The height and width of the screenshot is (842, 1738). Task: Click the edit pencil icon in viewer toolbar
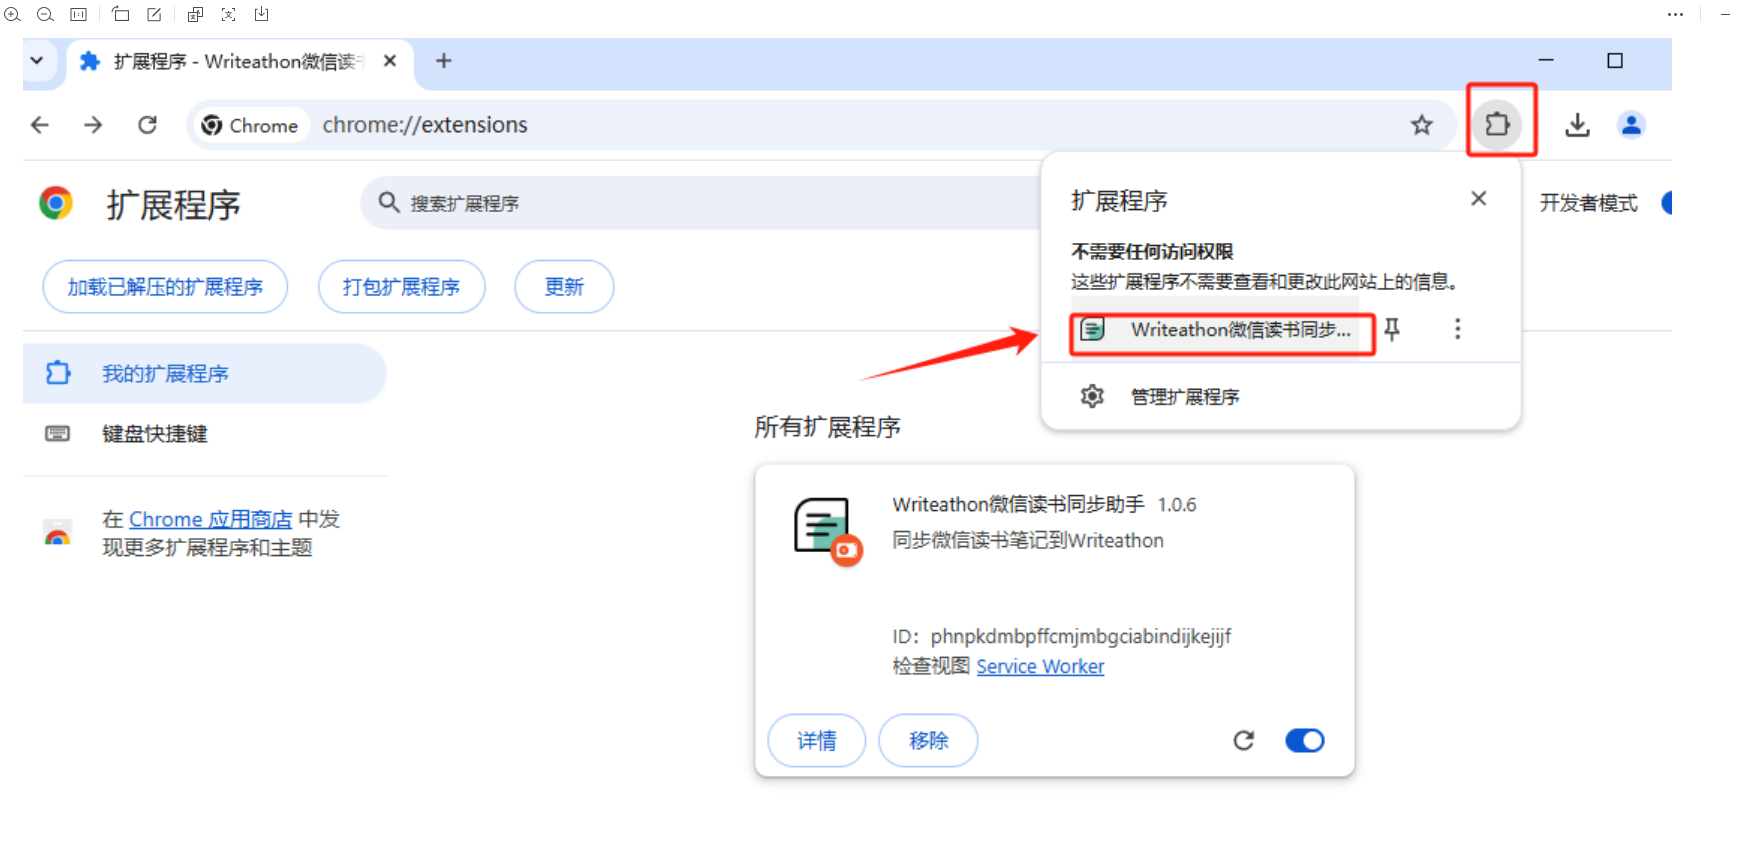click(x=154, y=14)
